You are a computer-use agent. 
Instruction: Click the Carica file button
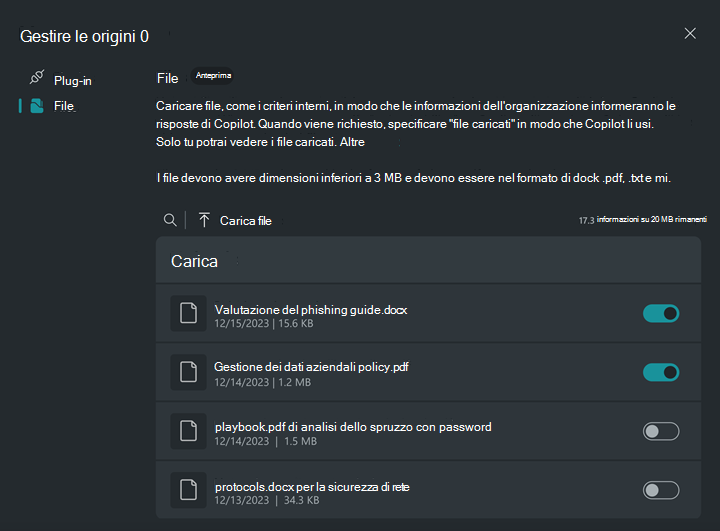(x=245, y=221)
